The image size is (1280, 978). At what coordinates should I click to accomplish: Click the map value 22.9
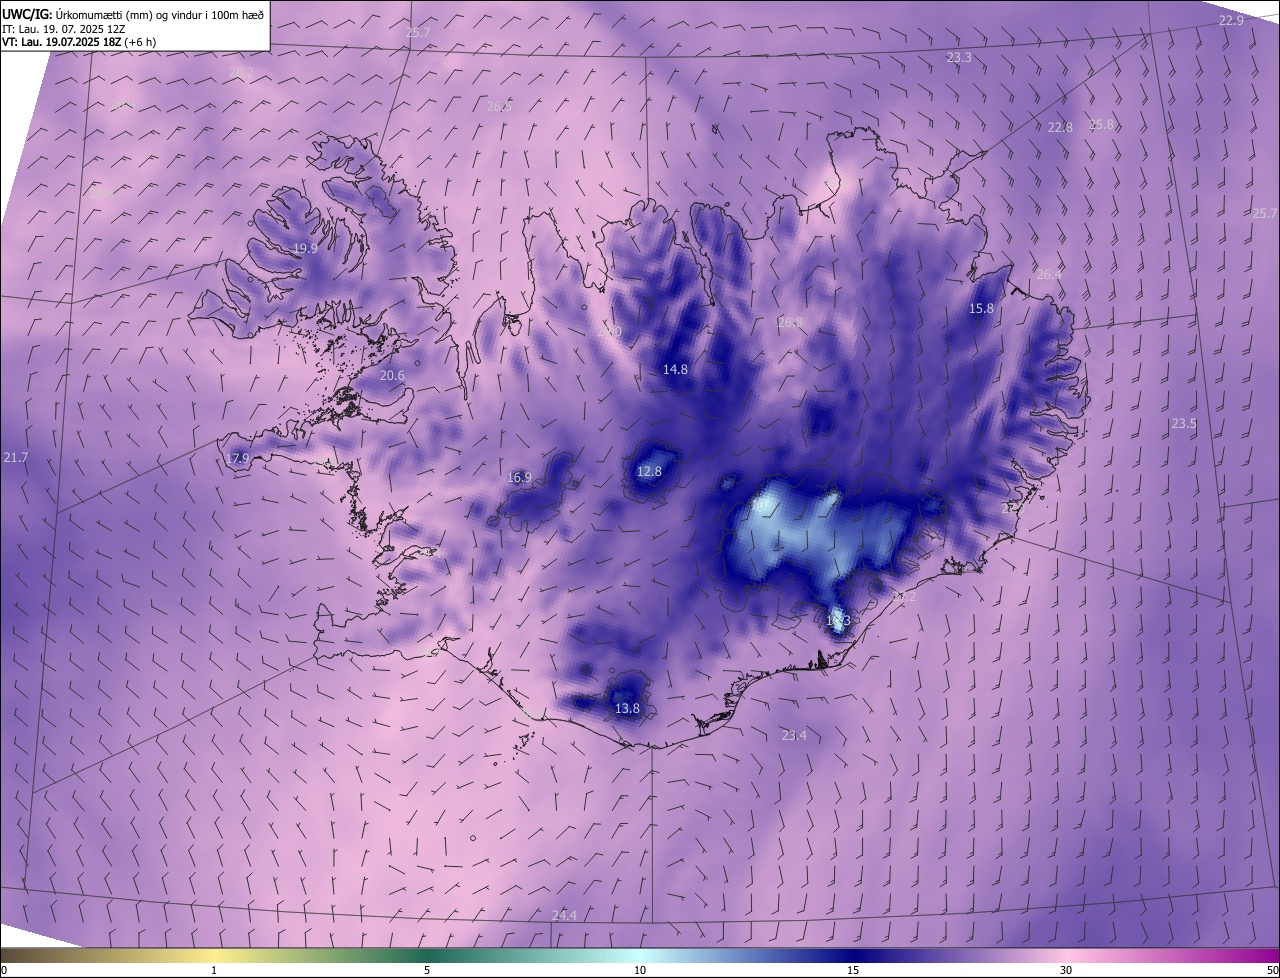click(x=1231, y=21)
